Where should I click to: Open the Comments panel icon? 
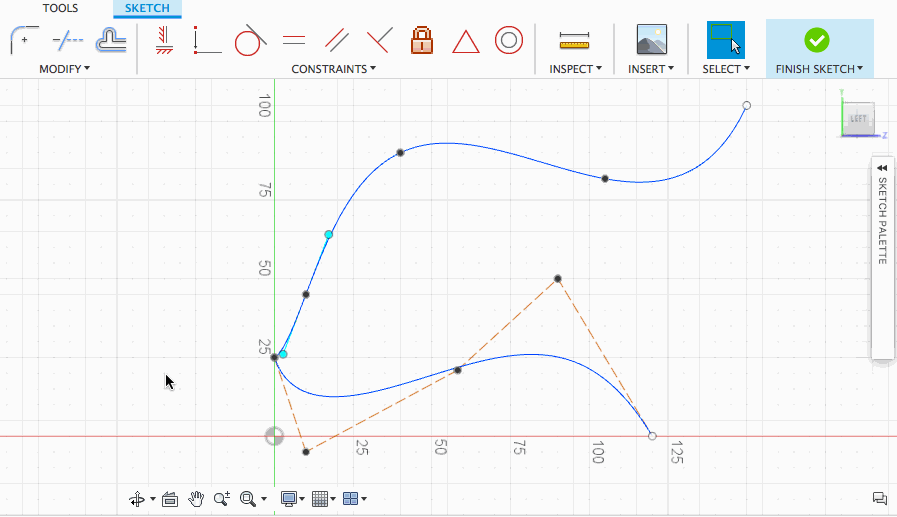(x=880, y=499)
